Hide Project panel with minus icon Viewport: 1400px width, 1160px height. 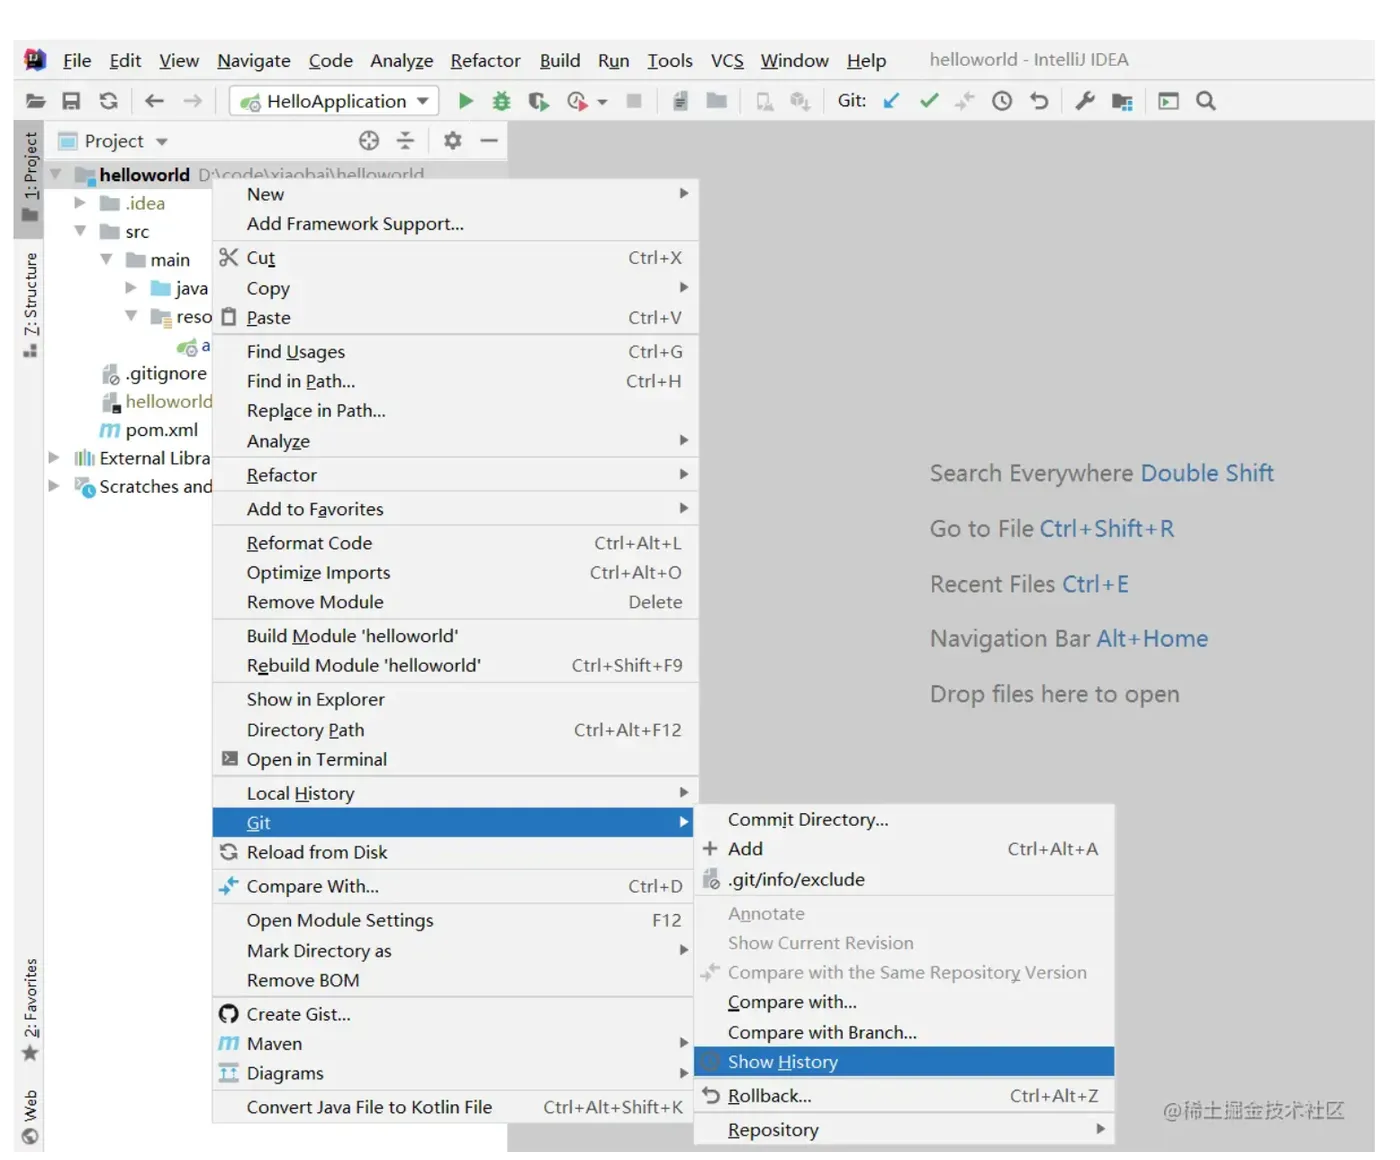489,141
